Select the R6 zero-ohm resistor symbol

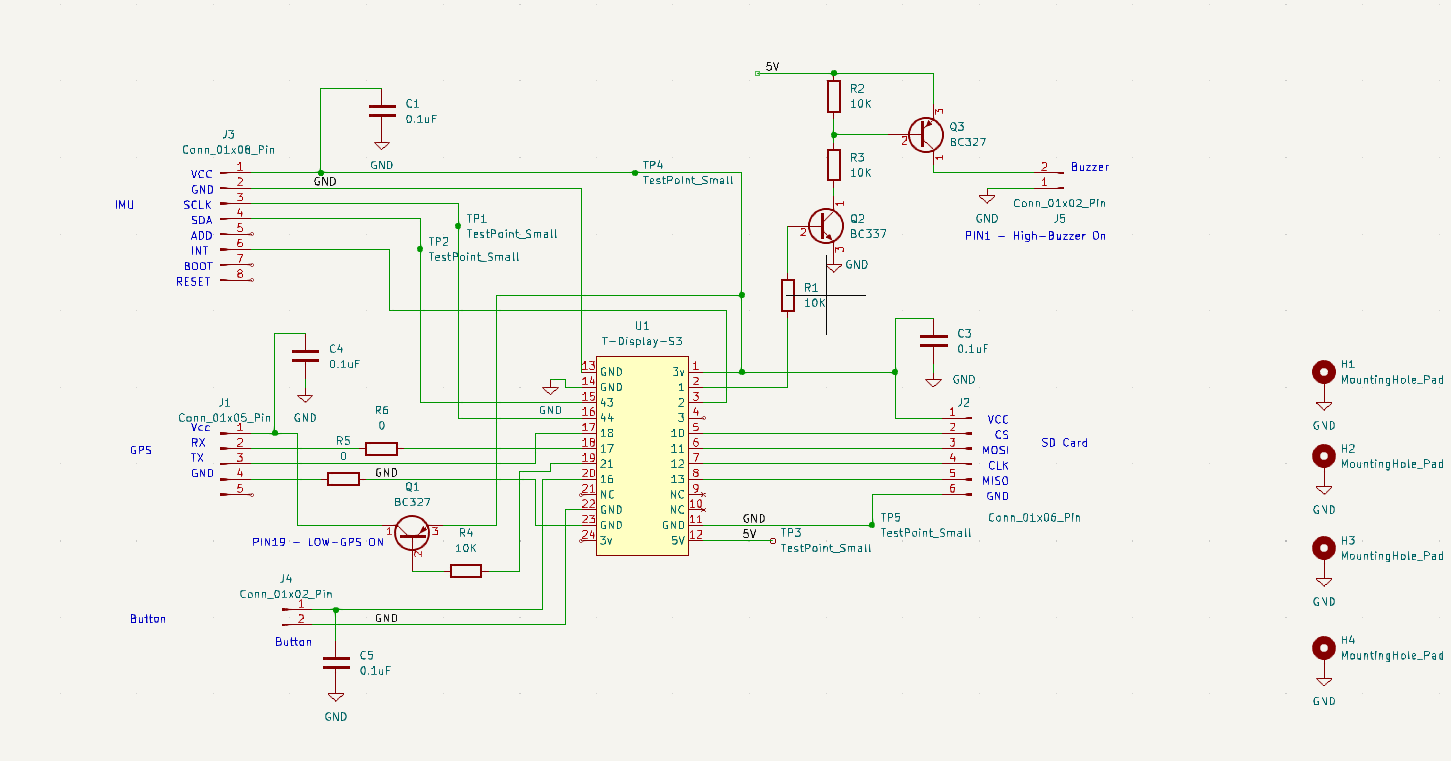pos(382,449)
